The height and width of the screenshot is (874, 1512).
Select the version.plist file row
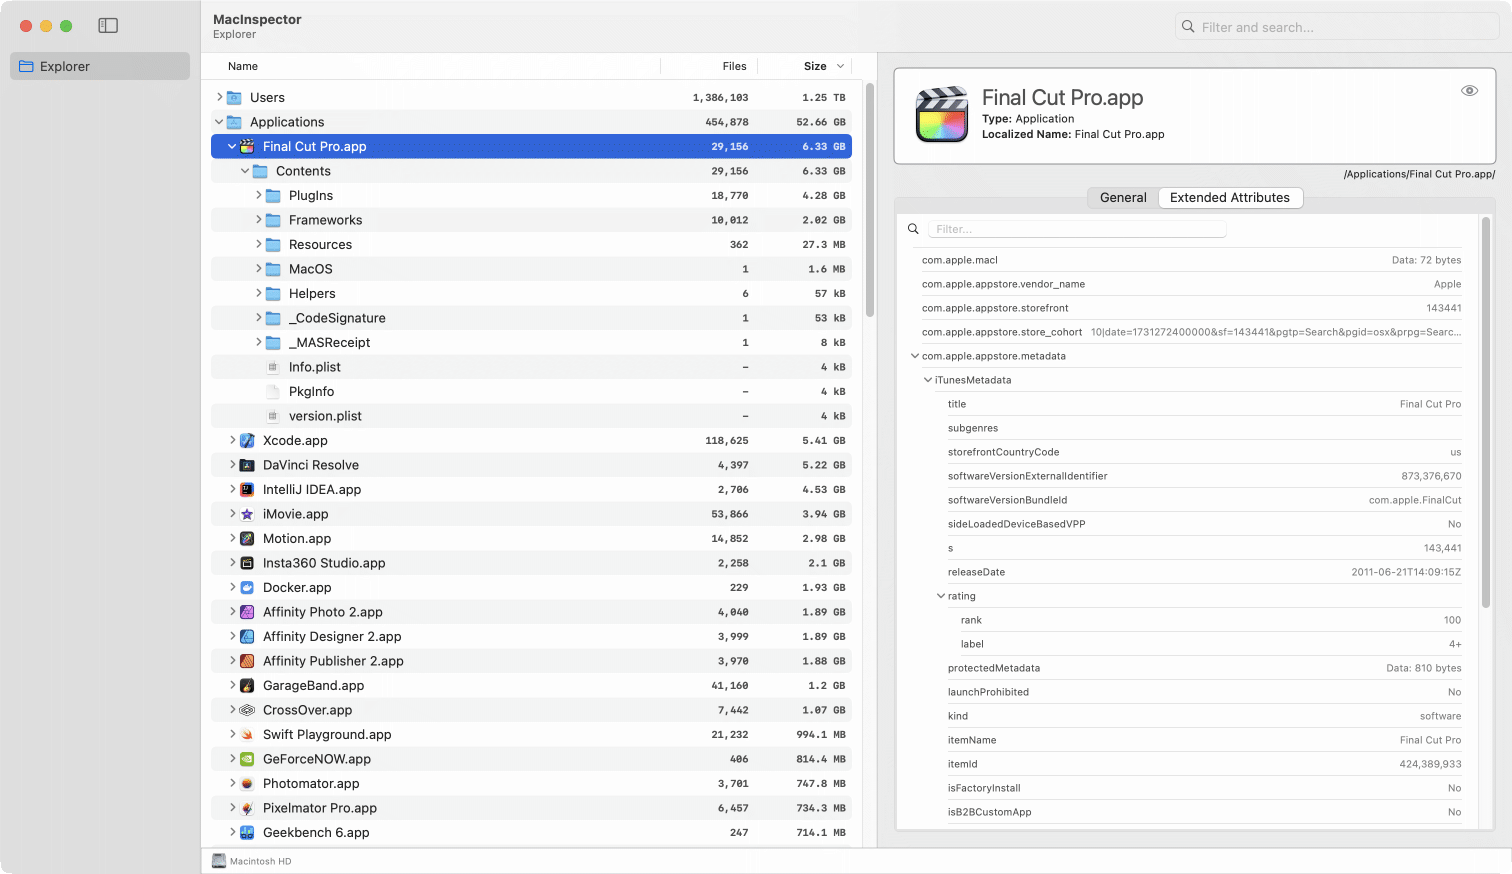pyautogui.click(x=531, y=416)
